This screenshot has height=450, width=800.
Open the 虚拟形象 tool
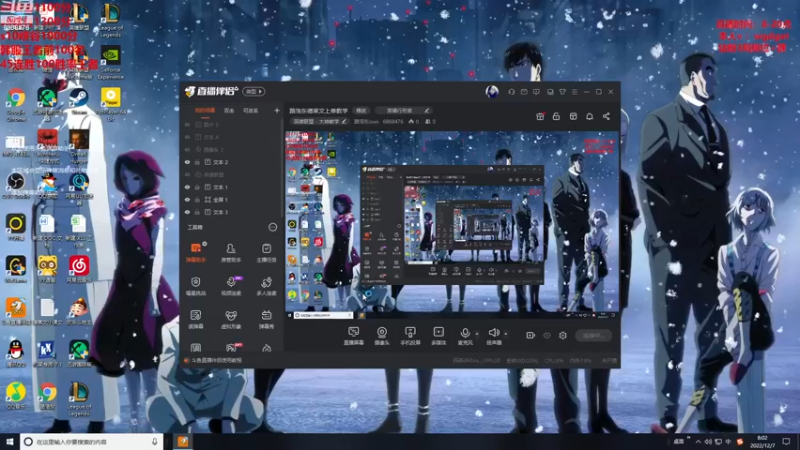click(x=231, y=319)
